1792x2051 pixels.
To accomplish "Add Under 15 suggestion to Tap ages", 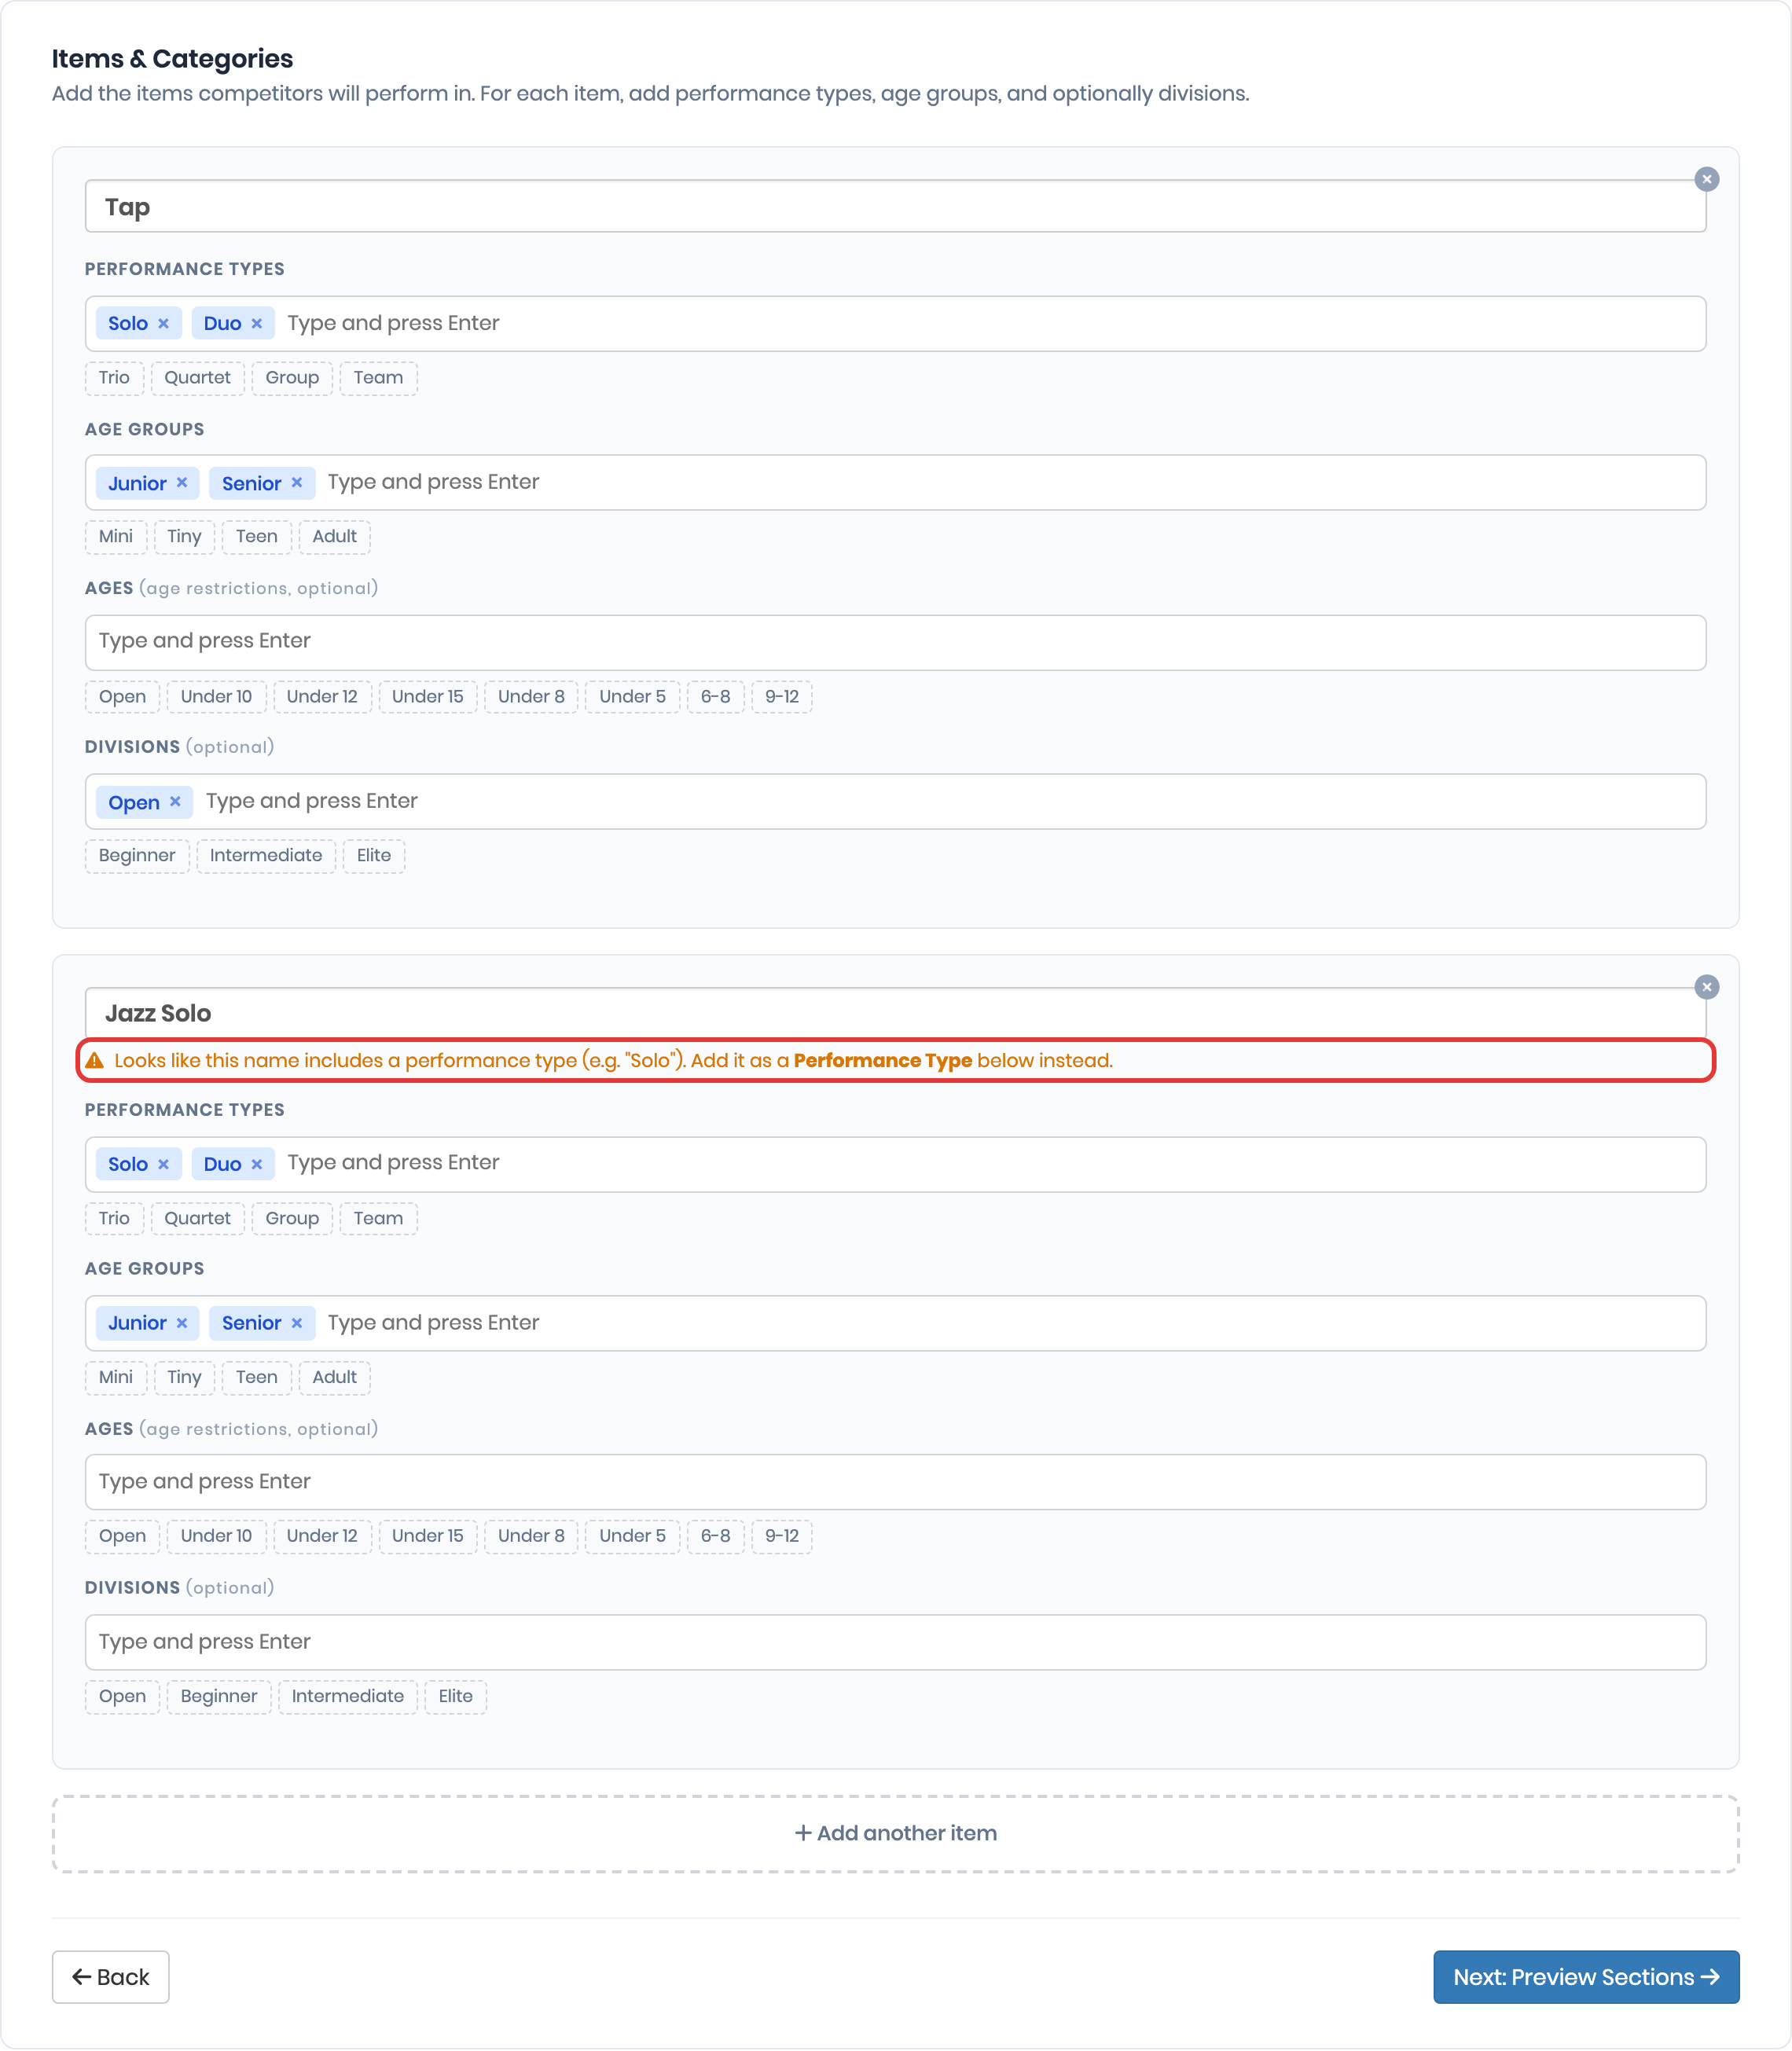I will [427, 697].
